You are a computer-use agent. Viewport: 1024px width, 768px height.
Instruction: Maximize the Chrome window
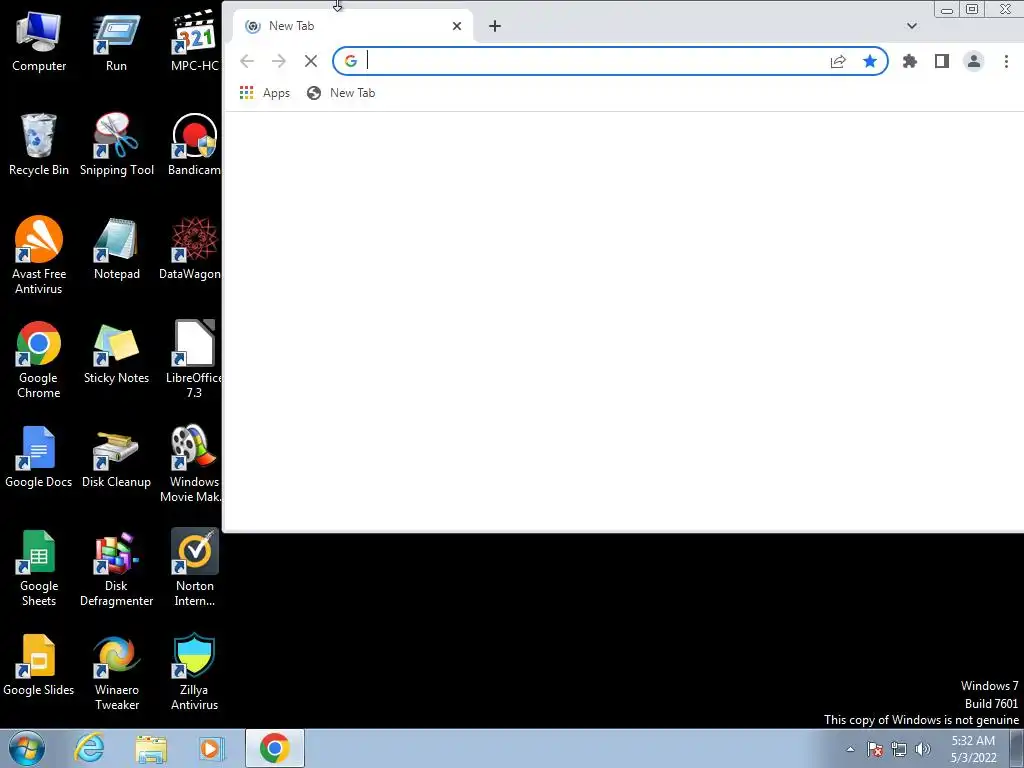972,9
